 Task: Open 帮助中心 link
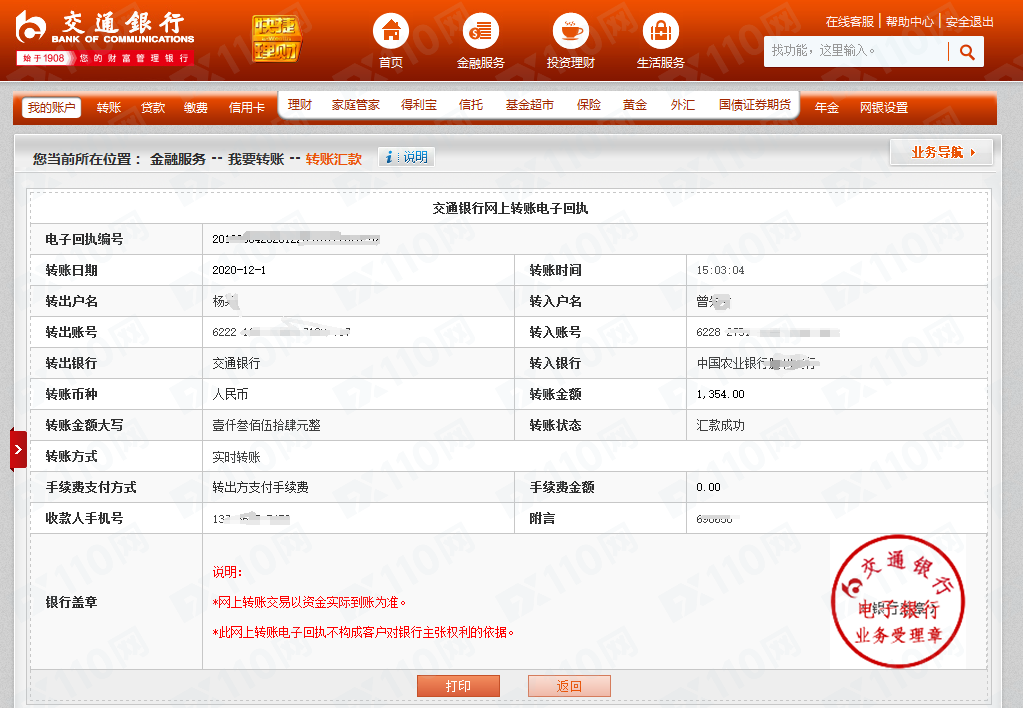(909, 22)
